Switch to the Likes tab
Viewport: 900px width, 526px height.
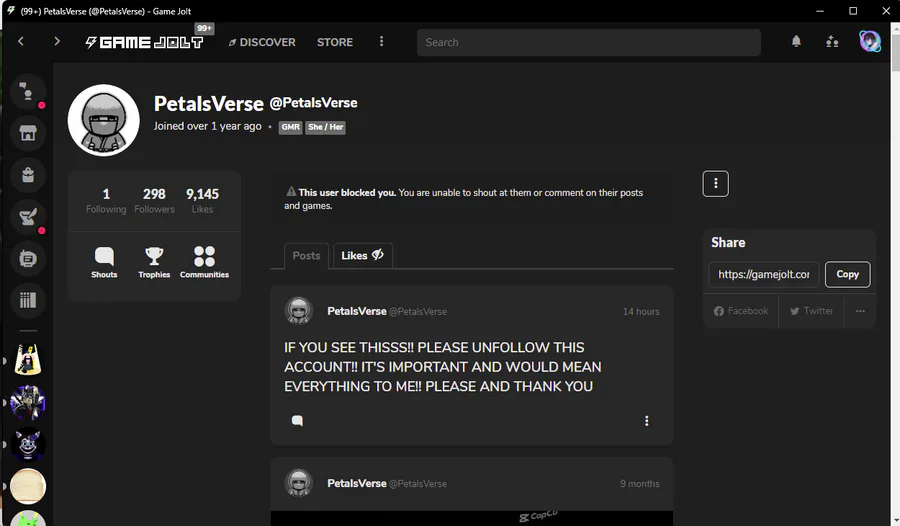[362, 256]
